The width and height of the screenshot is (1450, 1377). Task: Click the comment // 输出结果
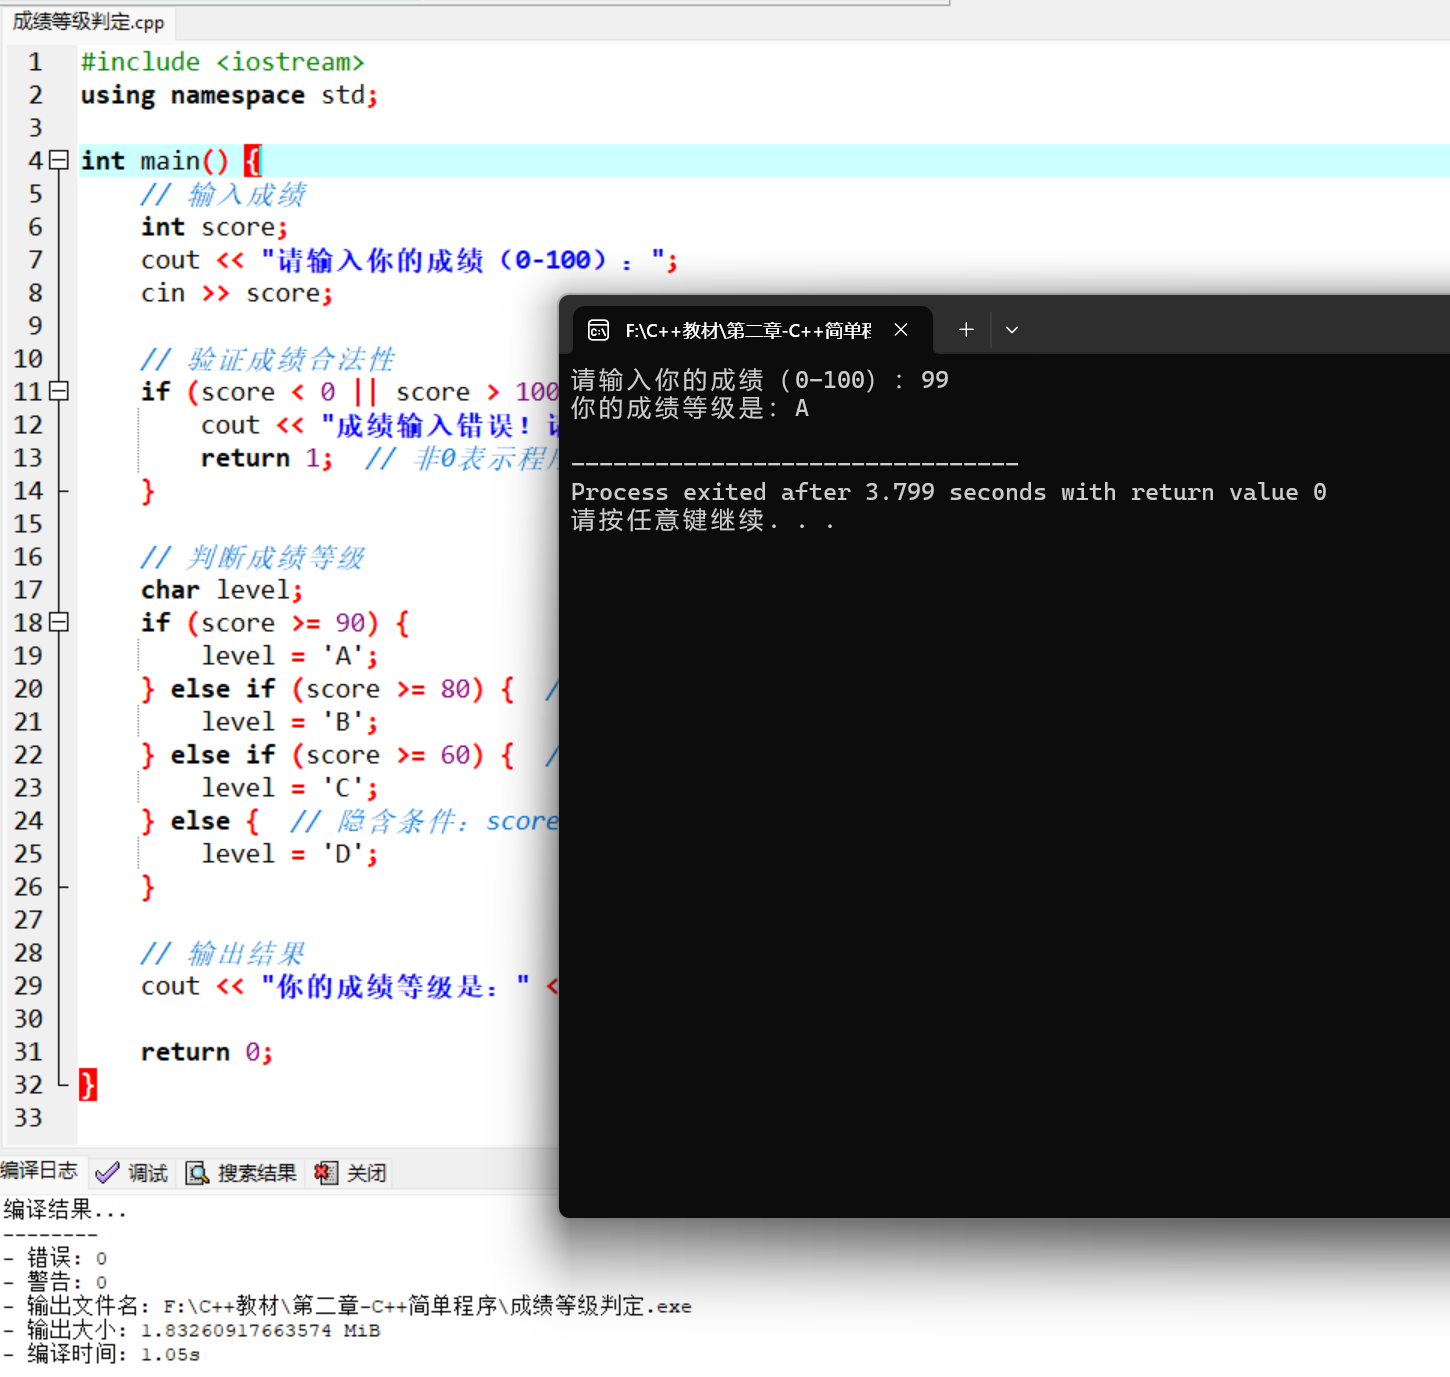tap(222, 953)
